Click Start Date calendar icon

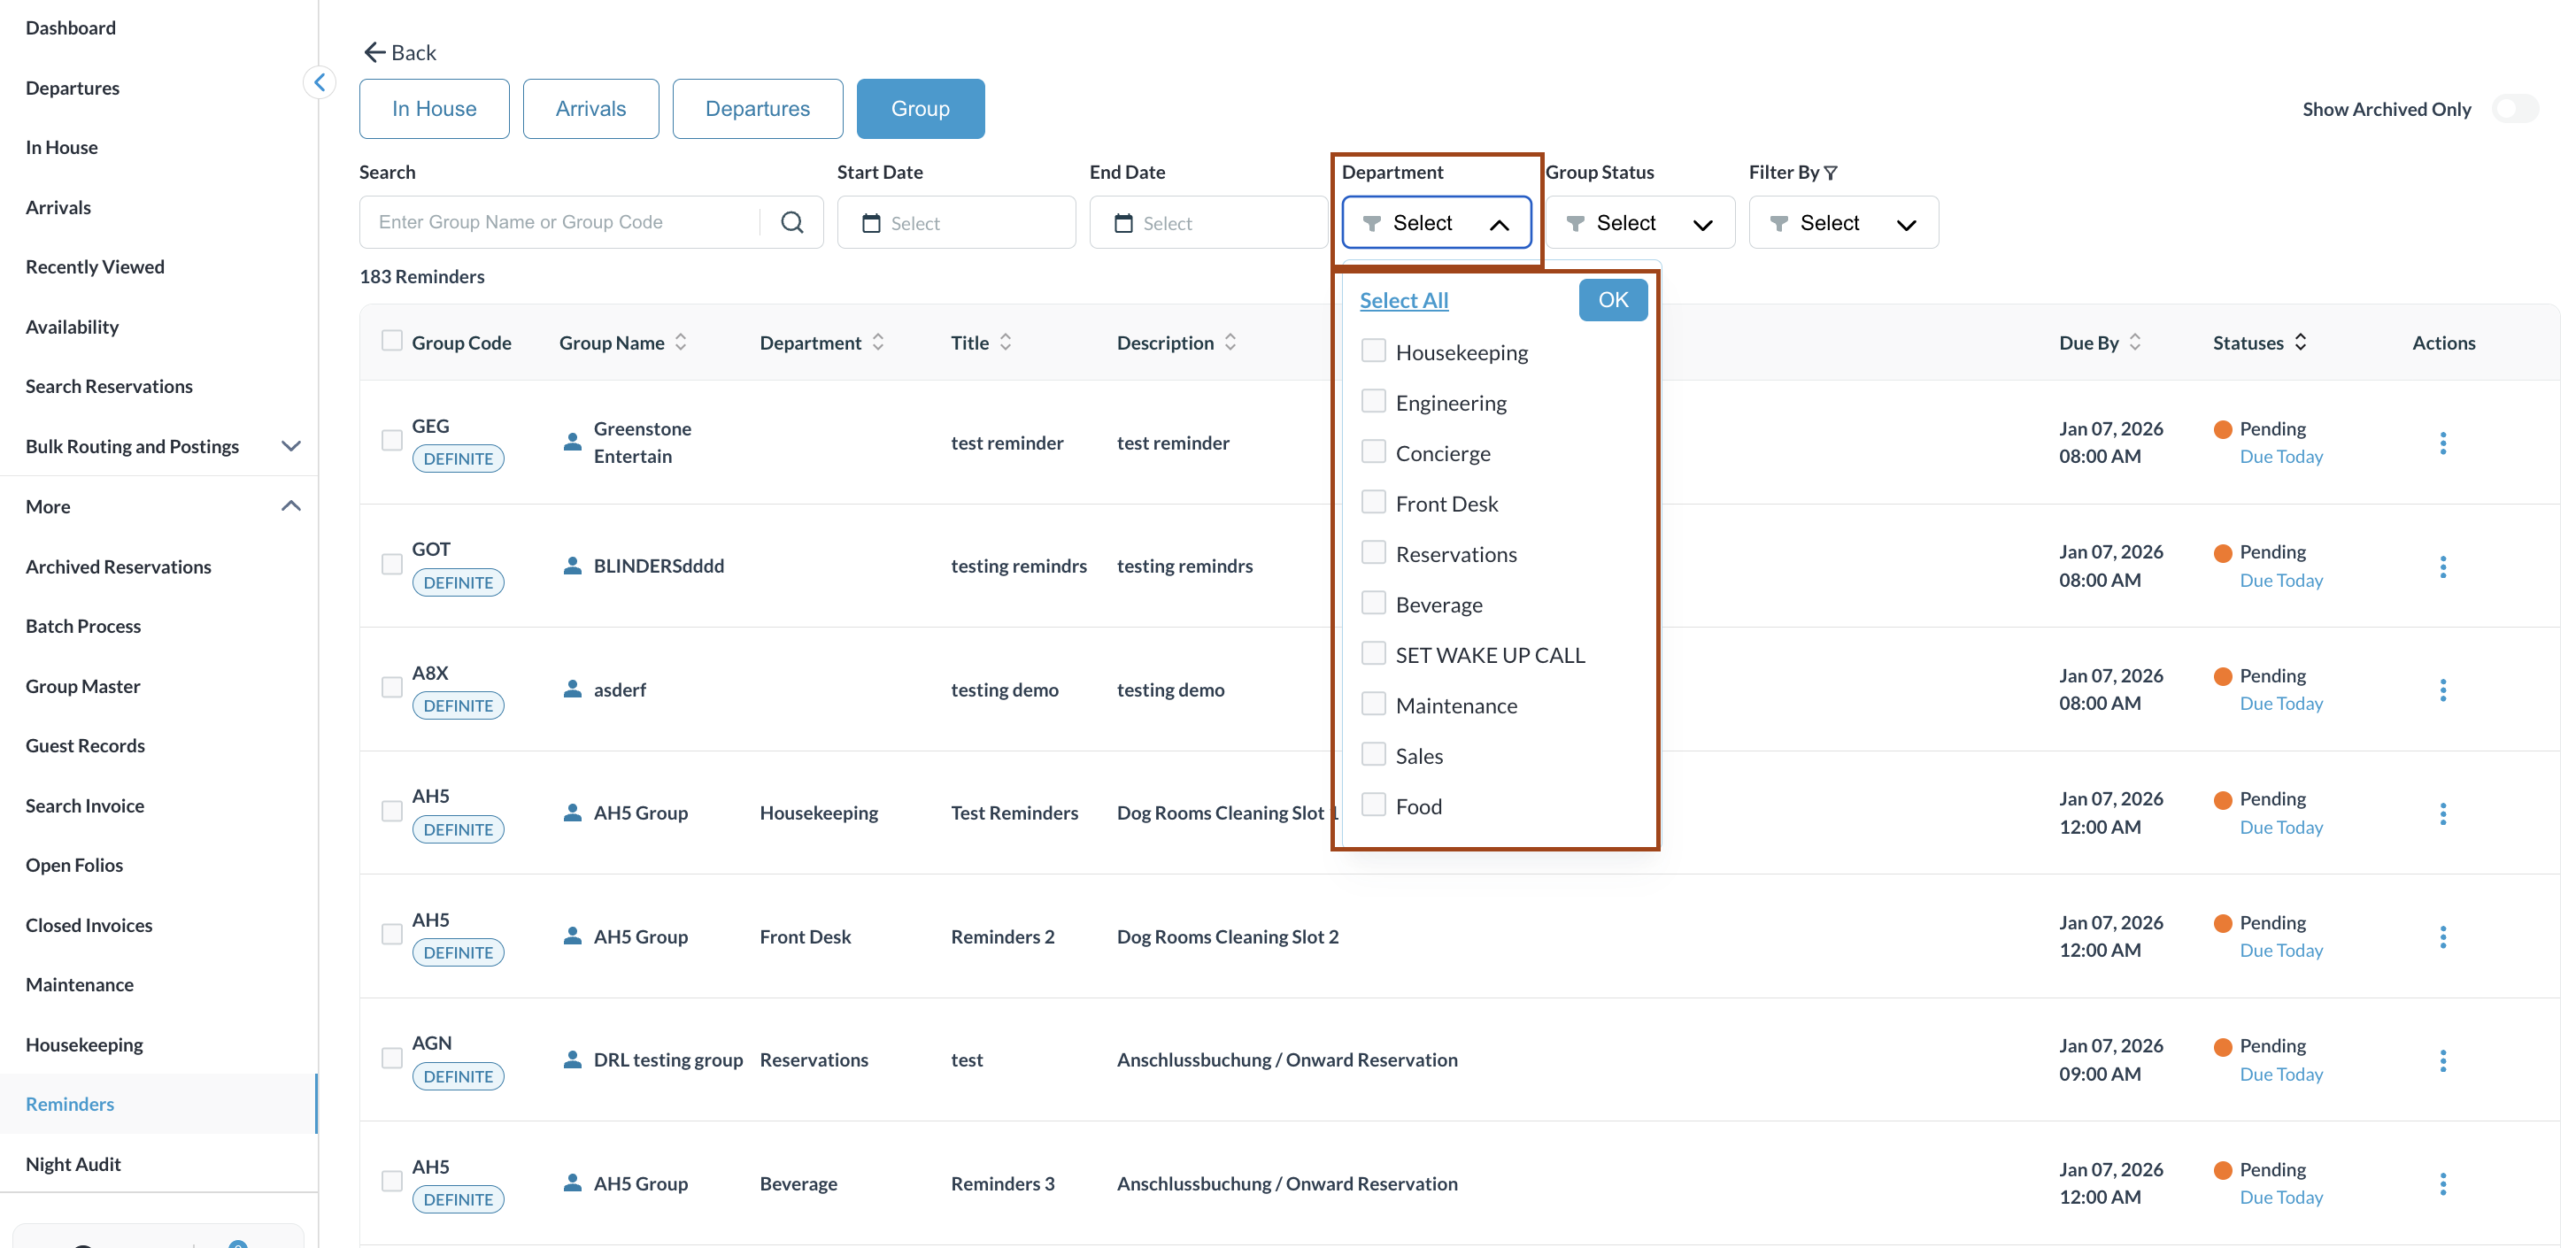(x=871, y=223)
